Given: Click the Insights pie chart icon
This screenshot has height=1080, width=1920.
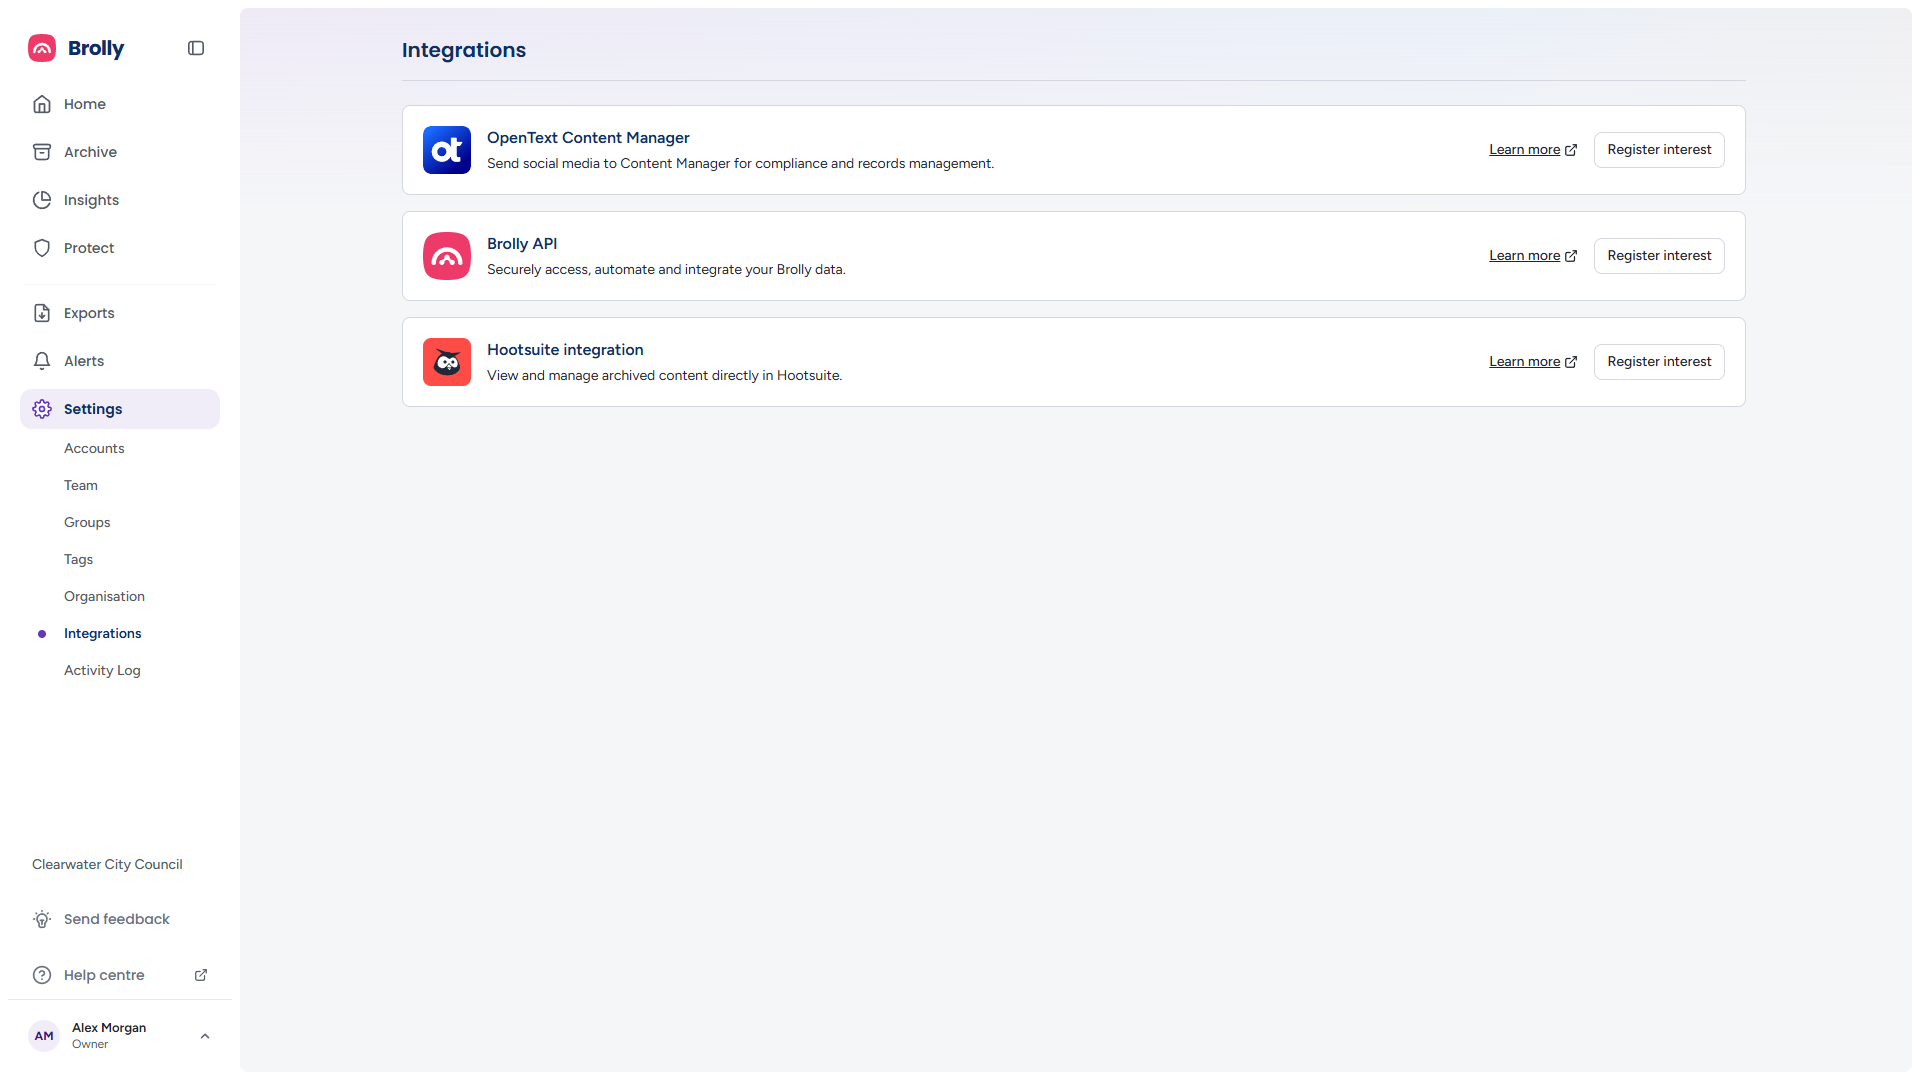Looking at the screenshot, I should click(x=42, y=200).
